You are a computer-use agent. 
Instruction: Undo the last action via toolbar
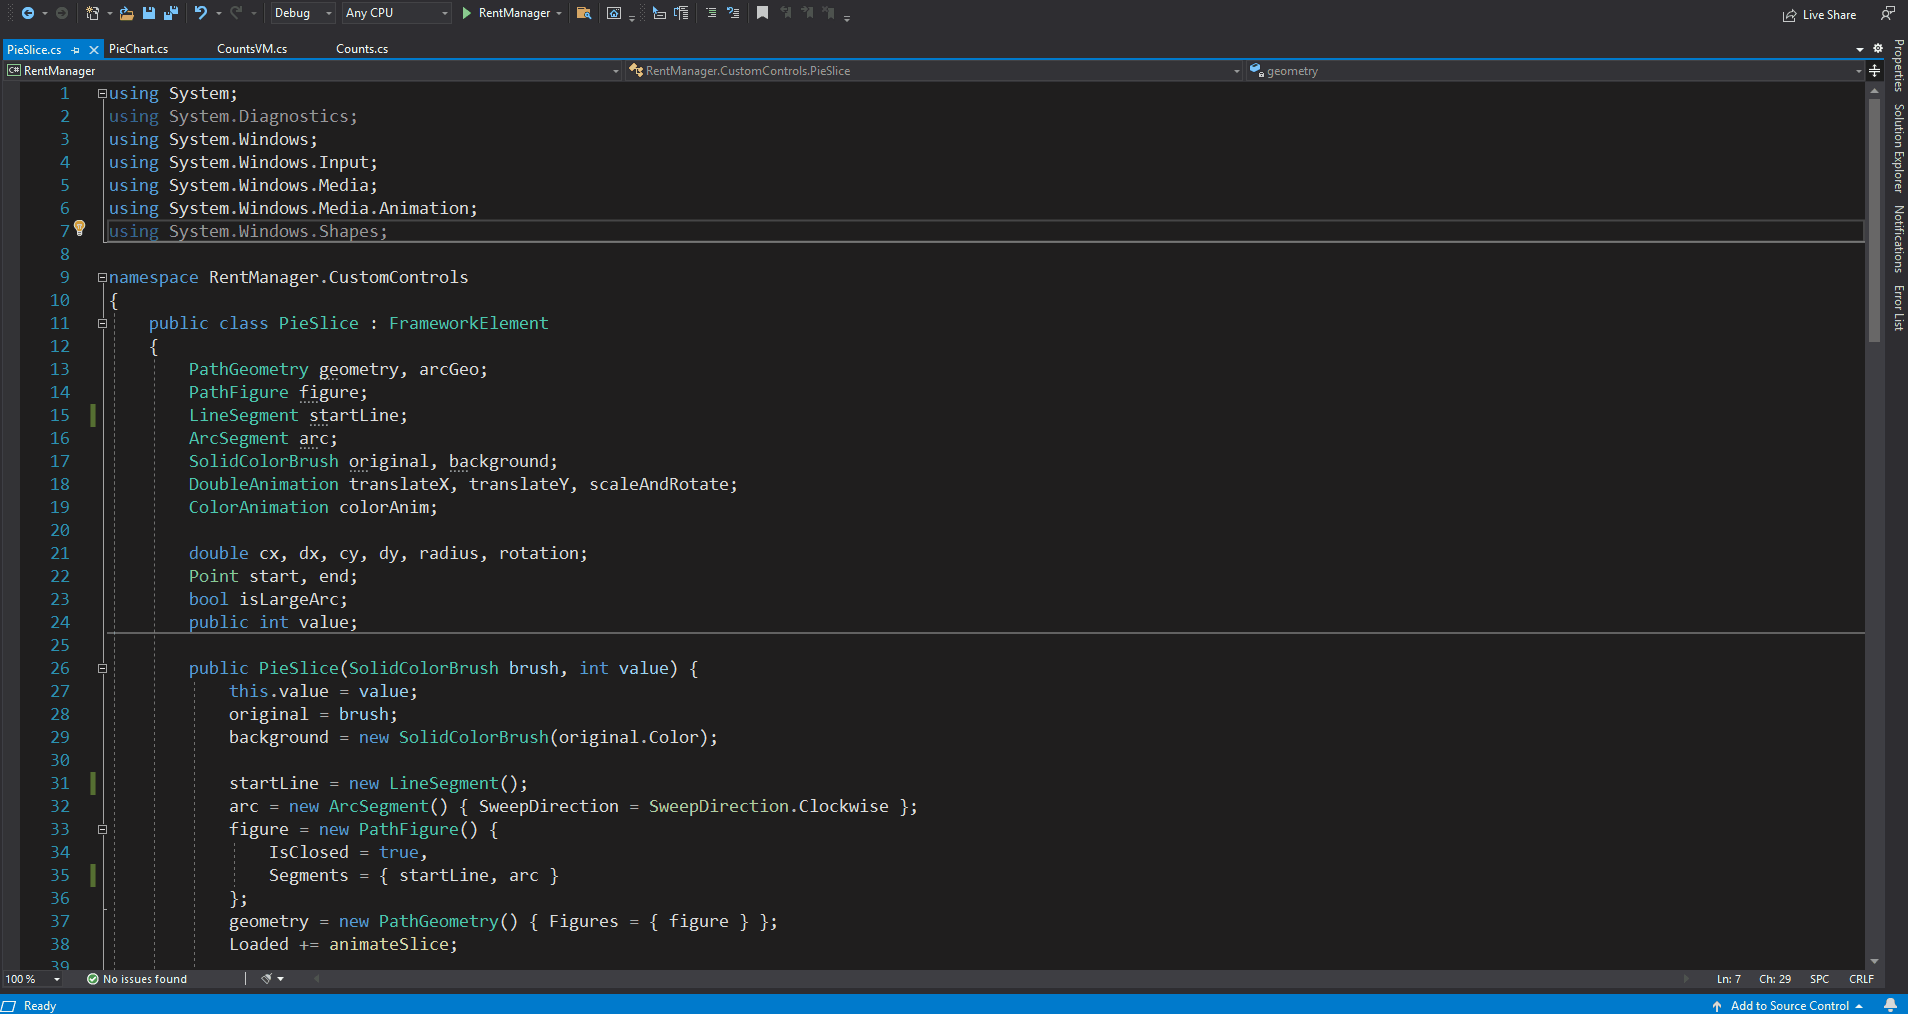pyautogui.click(x=201, y=13)
